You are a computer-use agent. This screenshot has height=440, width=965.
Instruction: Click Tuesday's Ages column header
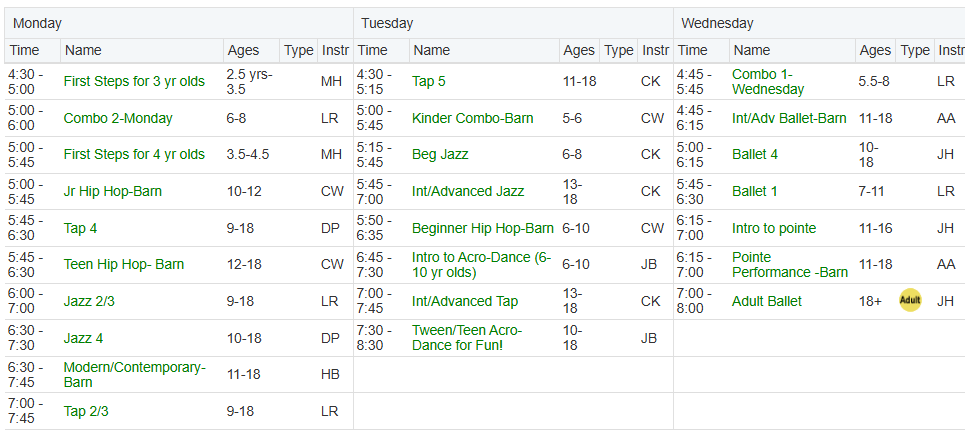[580, 50]
